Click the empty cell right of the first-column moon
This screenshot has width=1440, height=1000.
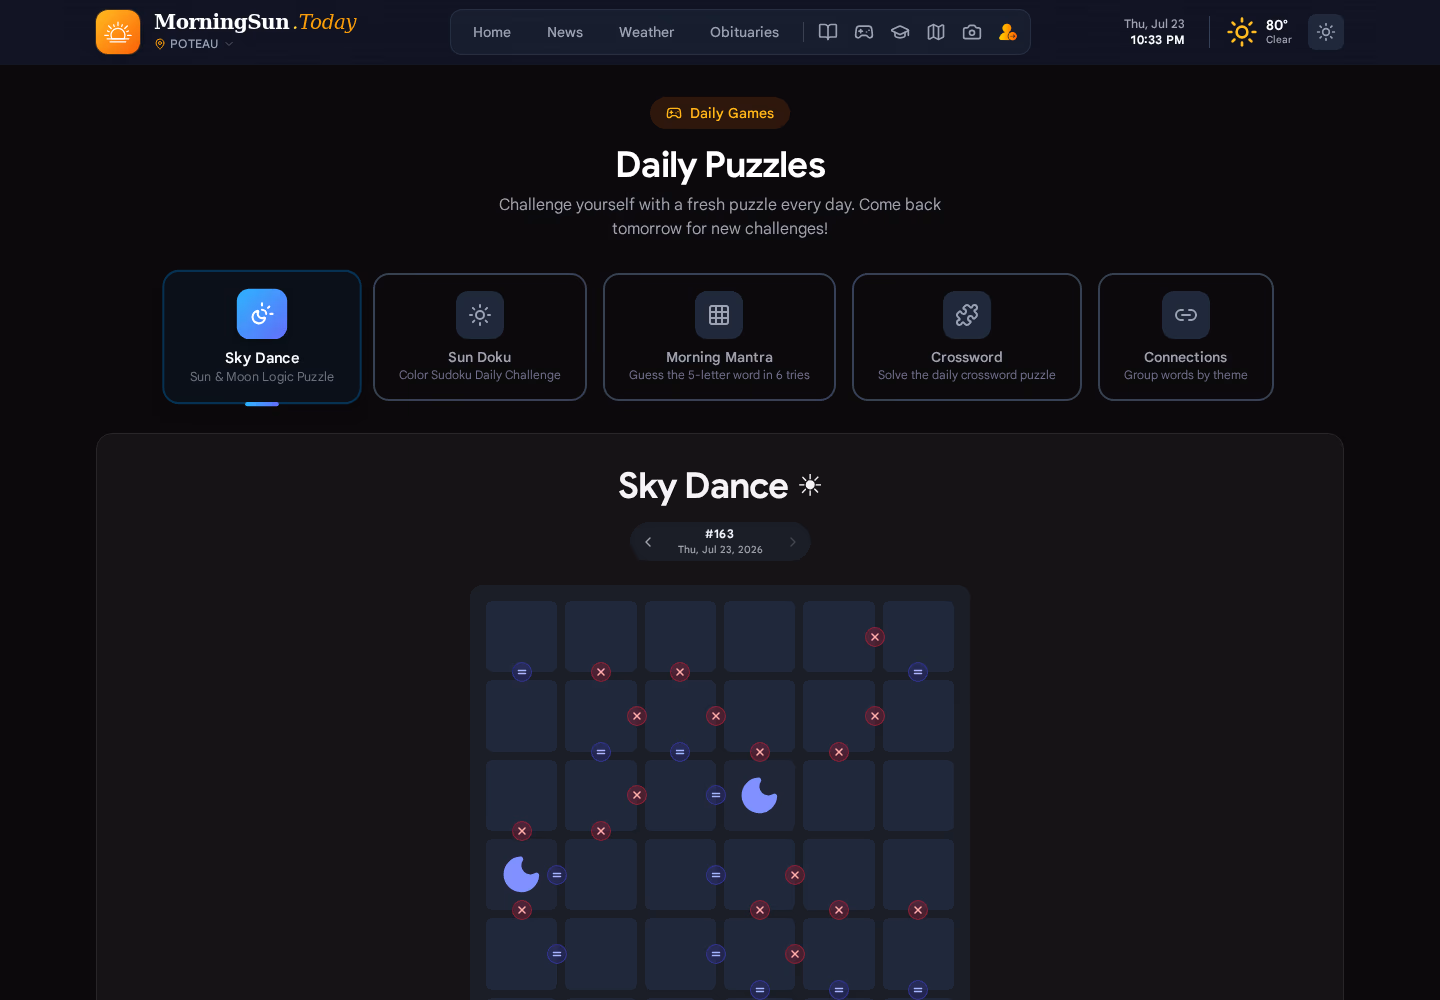(601, 874)
